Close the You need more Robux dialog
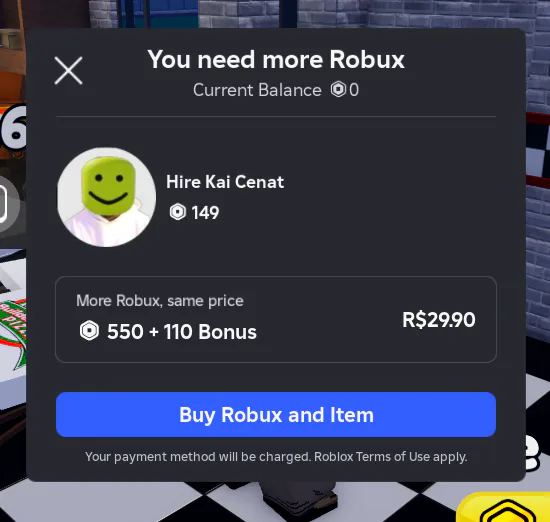550x522 pixels. 68,71
